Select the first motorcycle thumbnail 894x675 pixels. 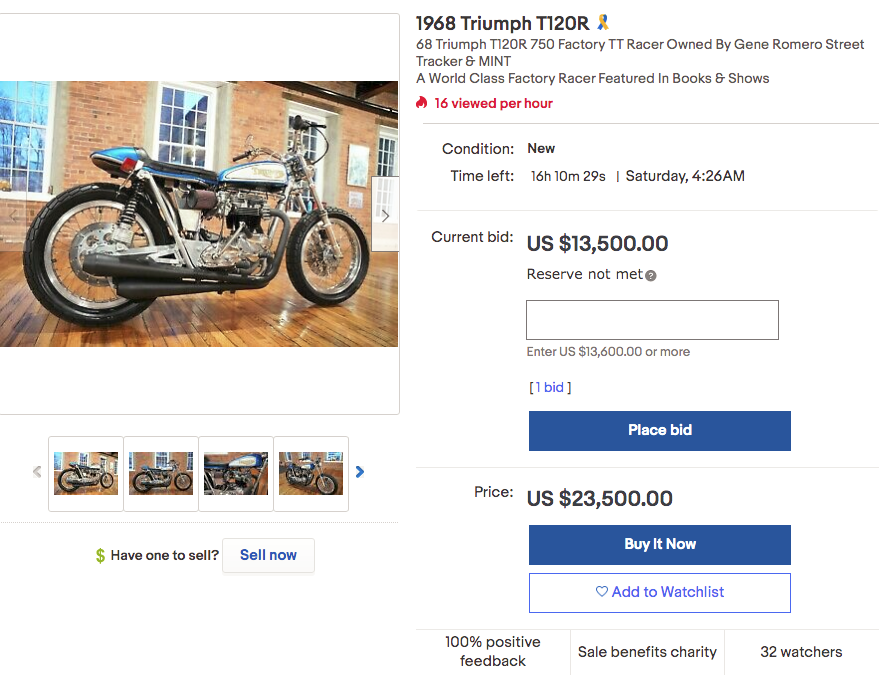[86, 473]
